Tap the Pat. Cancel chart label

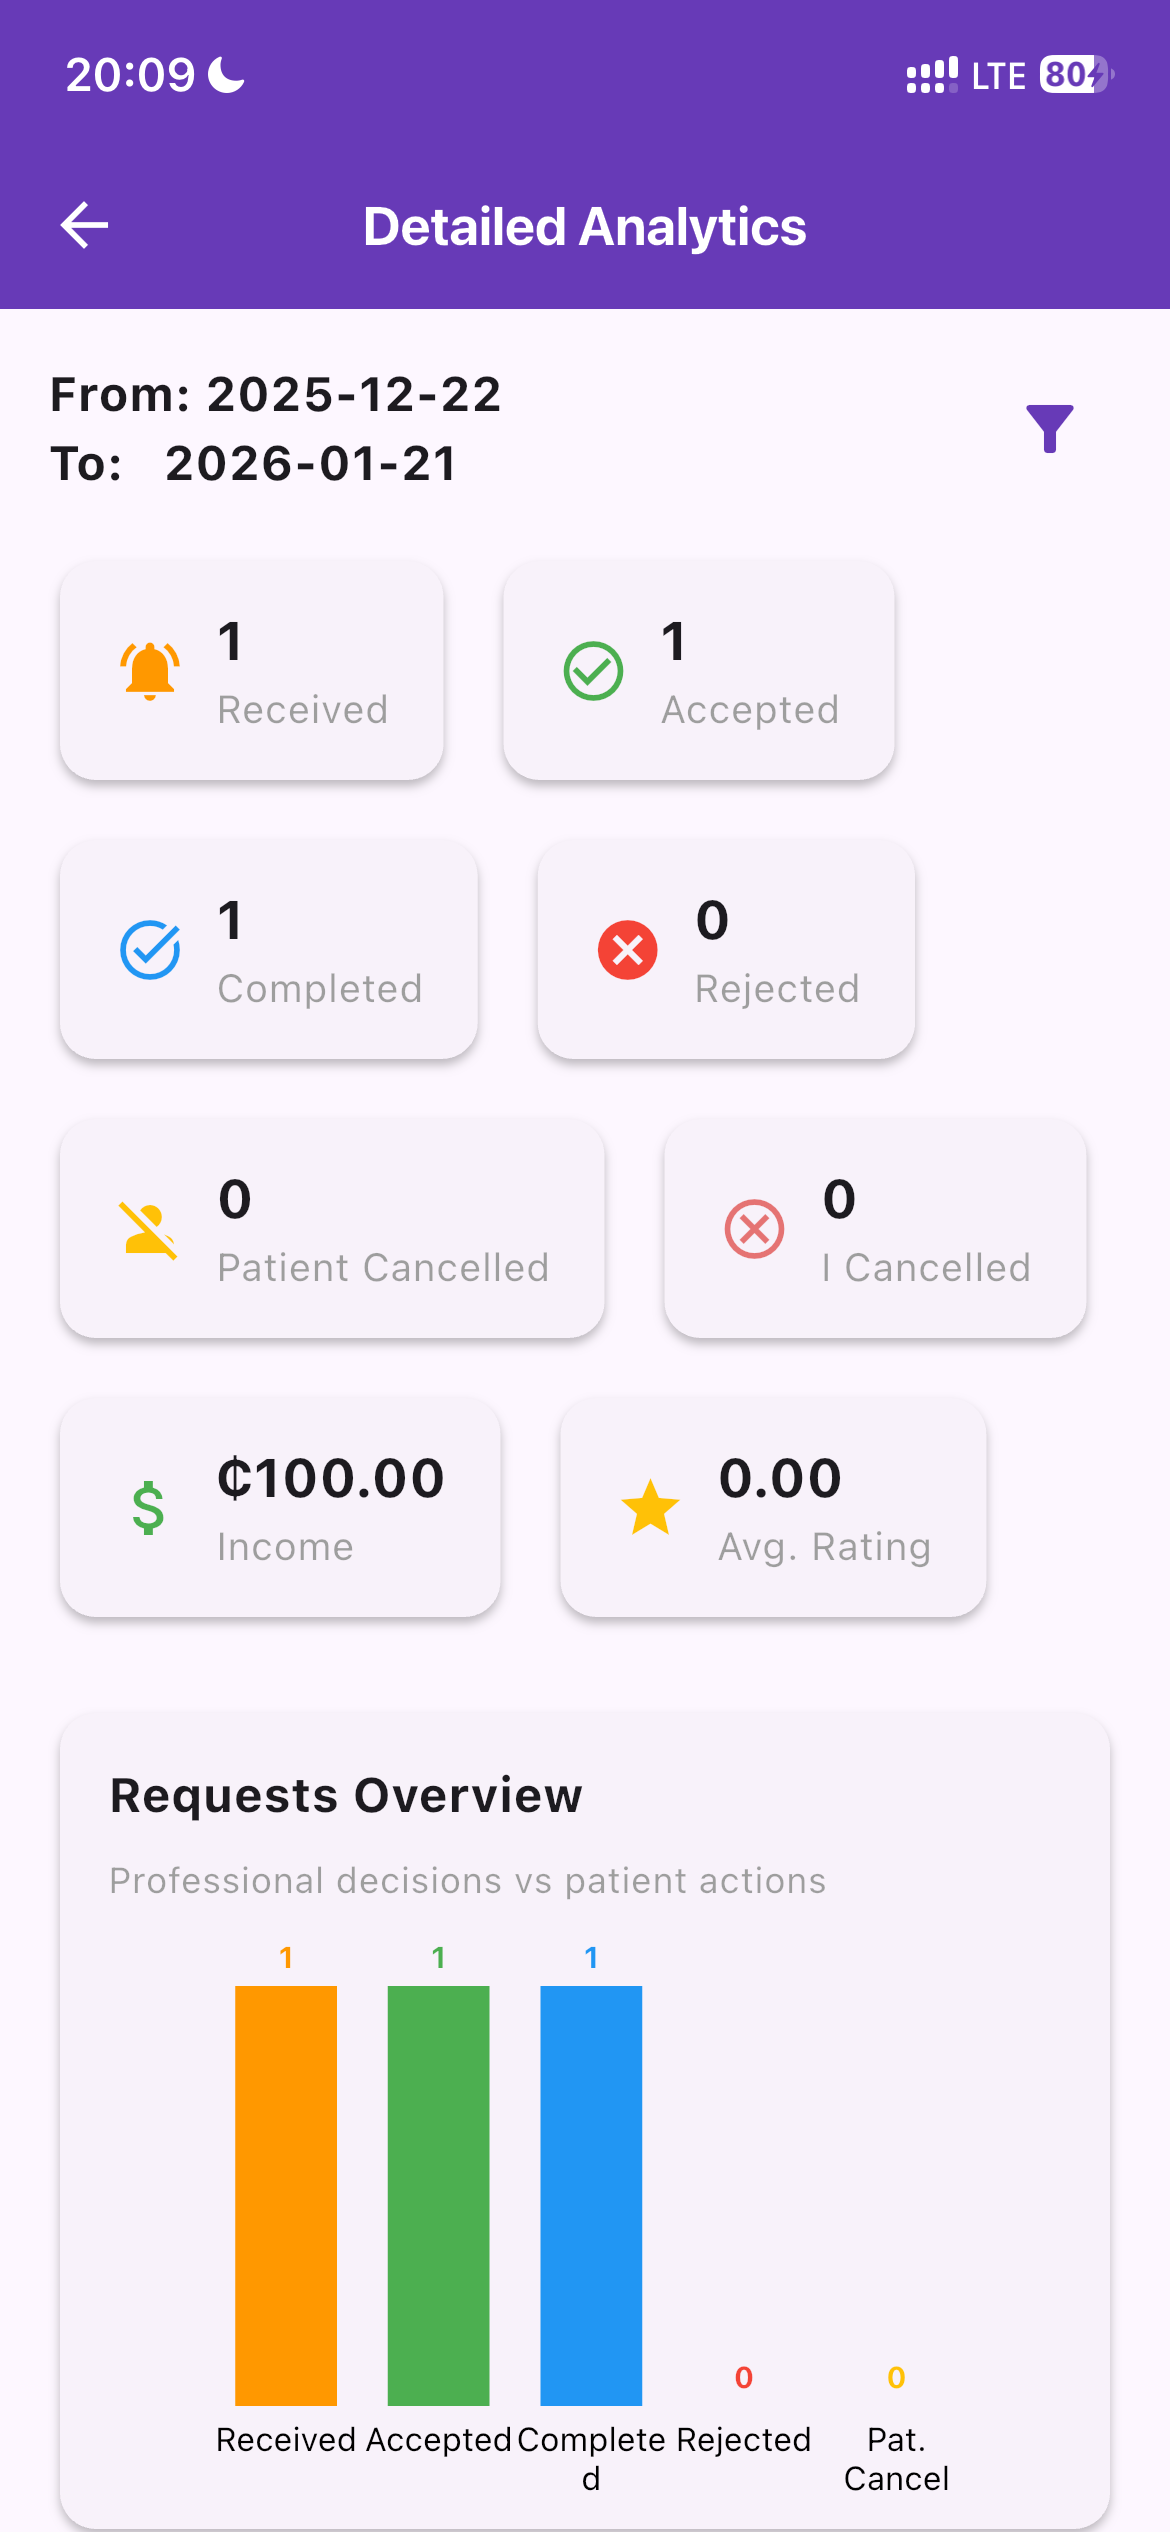pyautogui.click(x=896, y=2459)
